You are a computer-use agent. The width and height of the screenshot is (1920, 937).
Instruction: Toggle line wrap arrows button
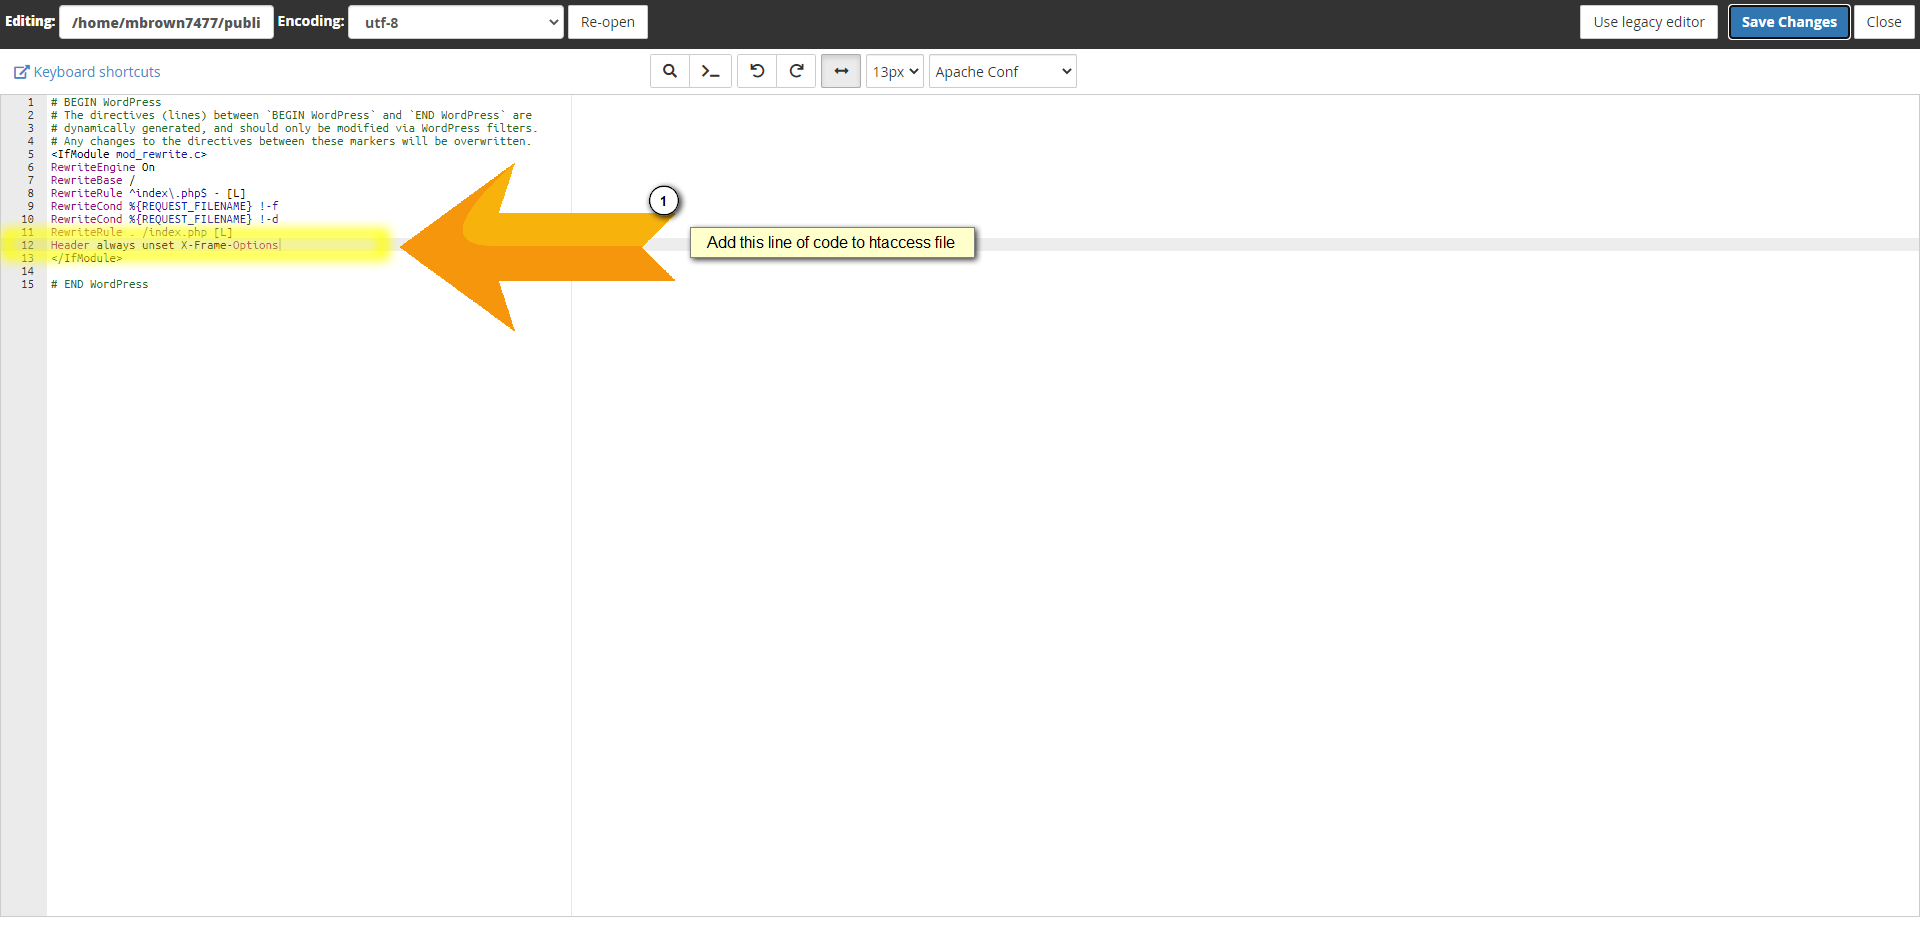[x=841, y=71]
